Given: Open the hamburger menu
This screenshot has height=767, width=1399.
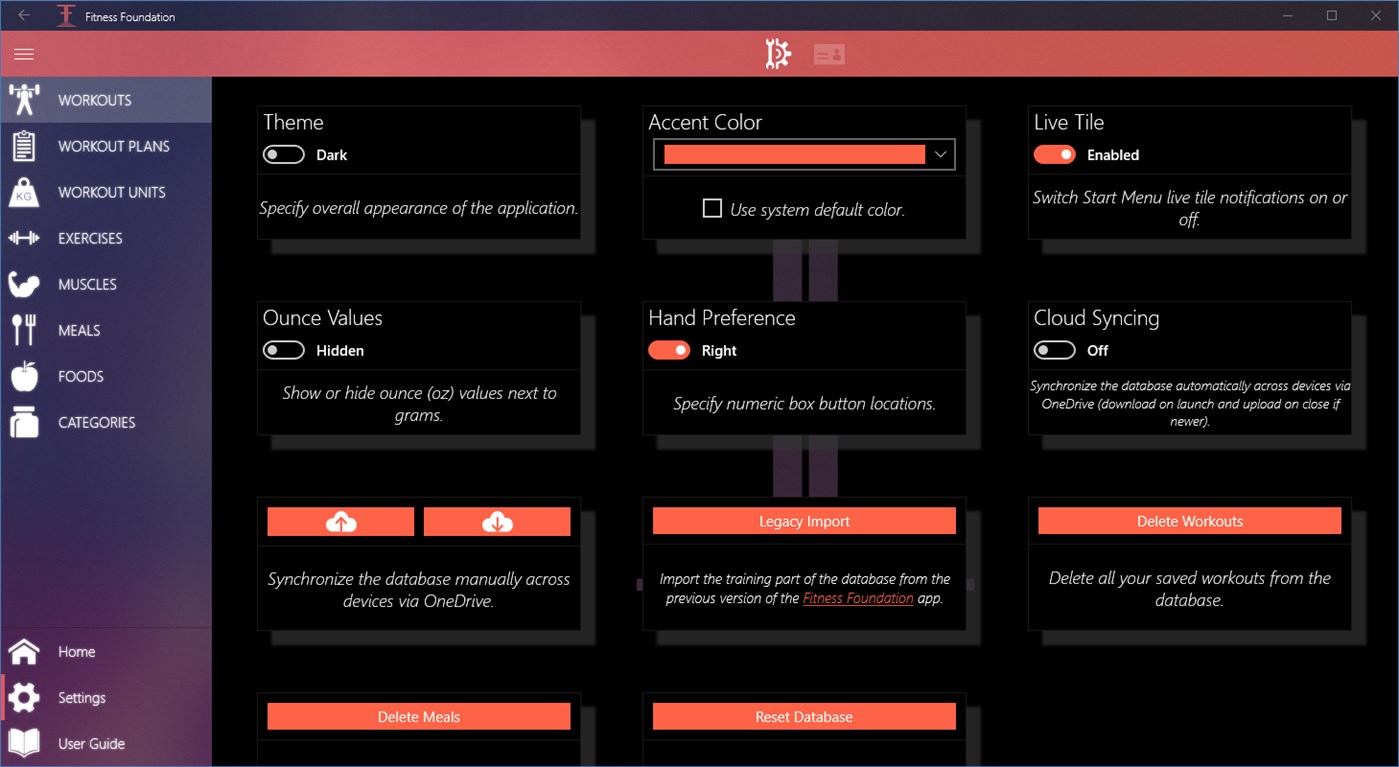Looking at the screenshot, I should pyautogui.click(x=23, y=53).
